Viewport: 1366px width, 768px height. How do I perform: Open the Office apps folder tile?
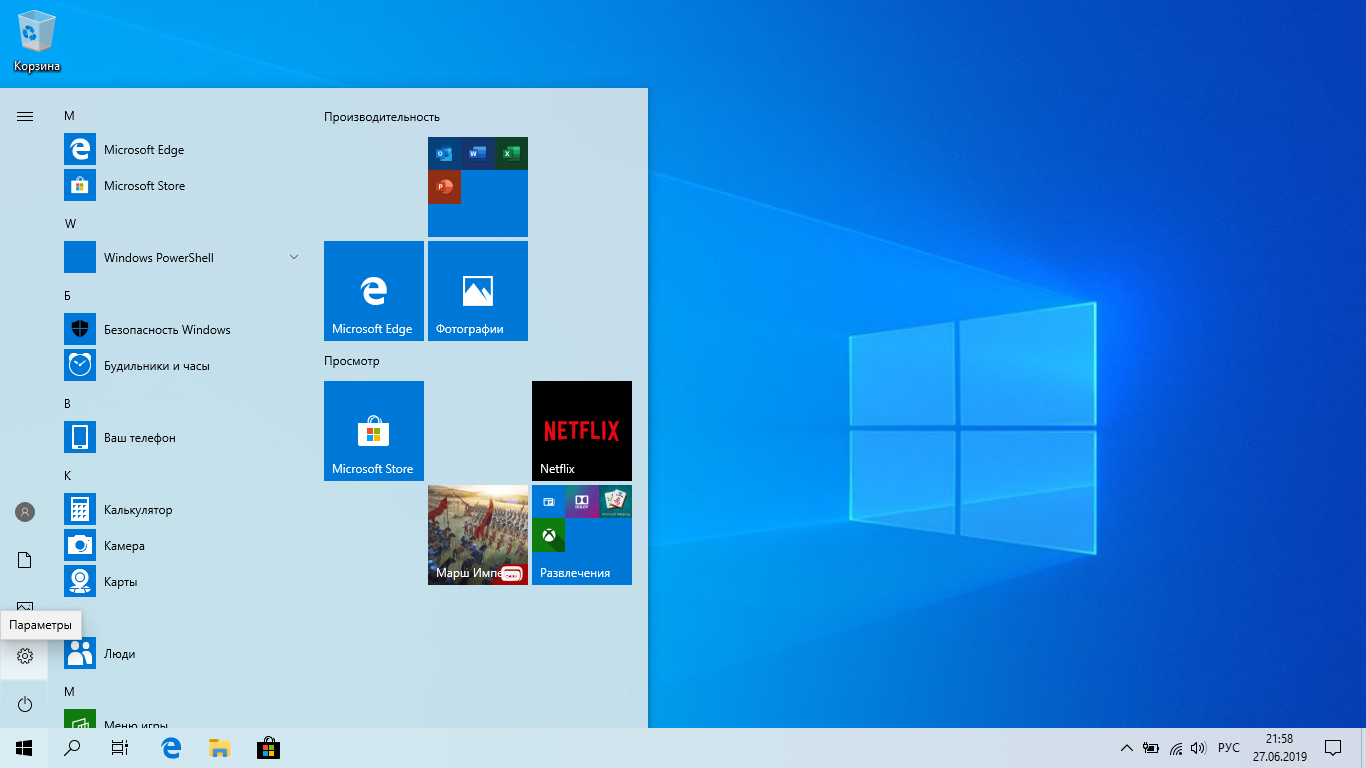(478, 187)
